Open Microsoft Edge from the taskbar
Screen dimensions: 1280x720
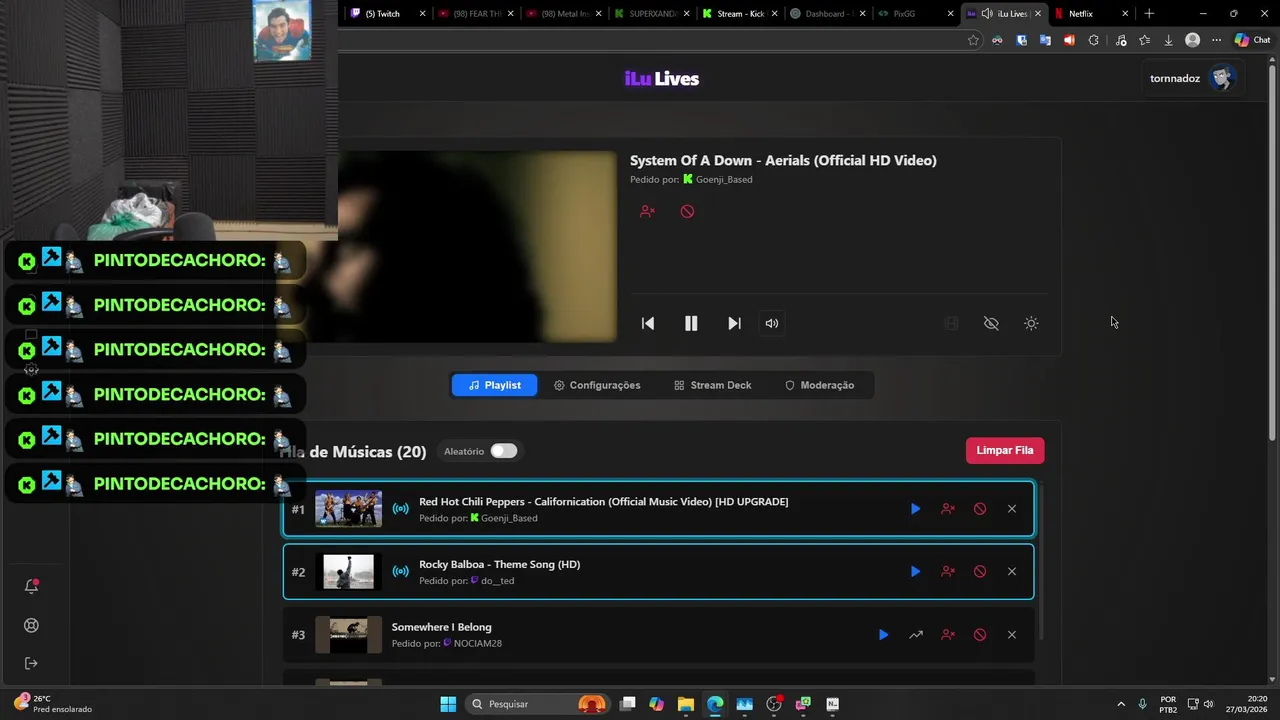715,704
